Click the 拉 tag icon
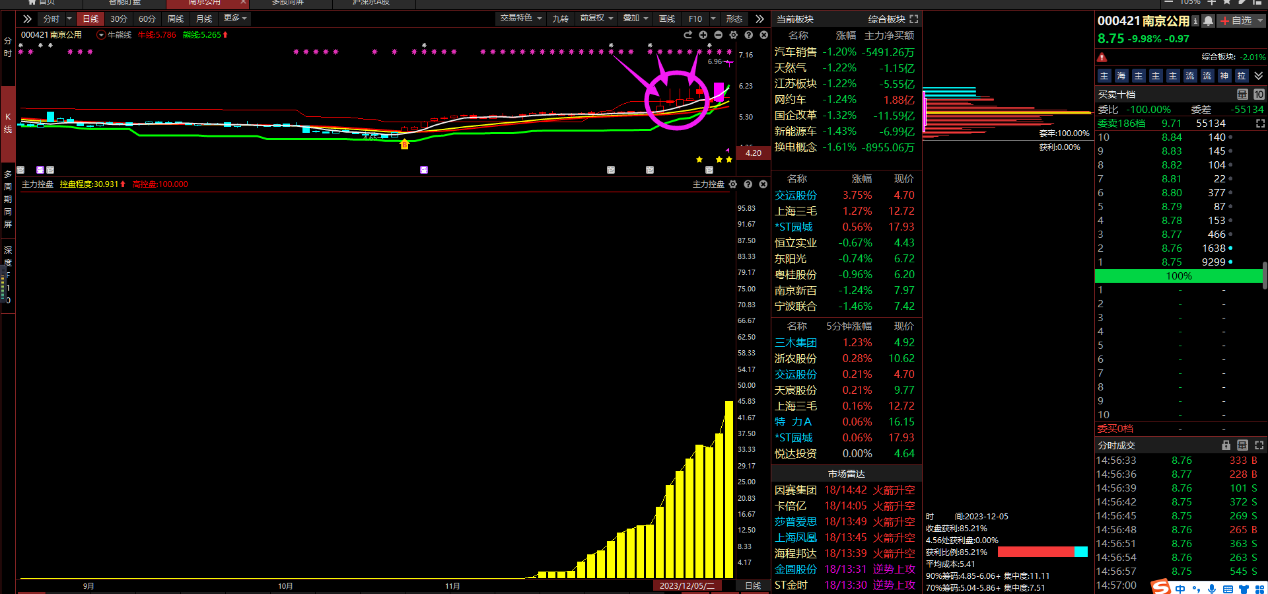1268x594 pixels. pyautogui.click(x=1241, y=75)
